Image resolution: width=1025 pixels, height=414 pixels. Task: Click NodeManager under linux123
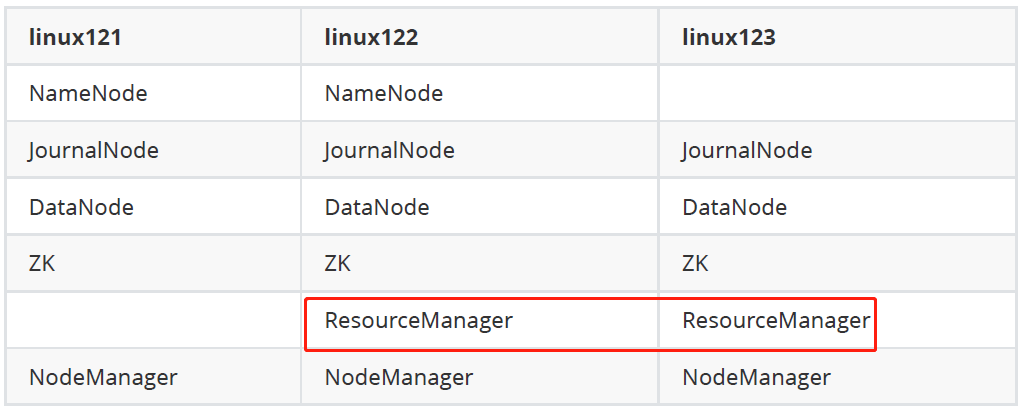pos(756,378)
